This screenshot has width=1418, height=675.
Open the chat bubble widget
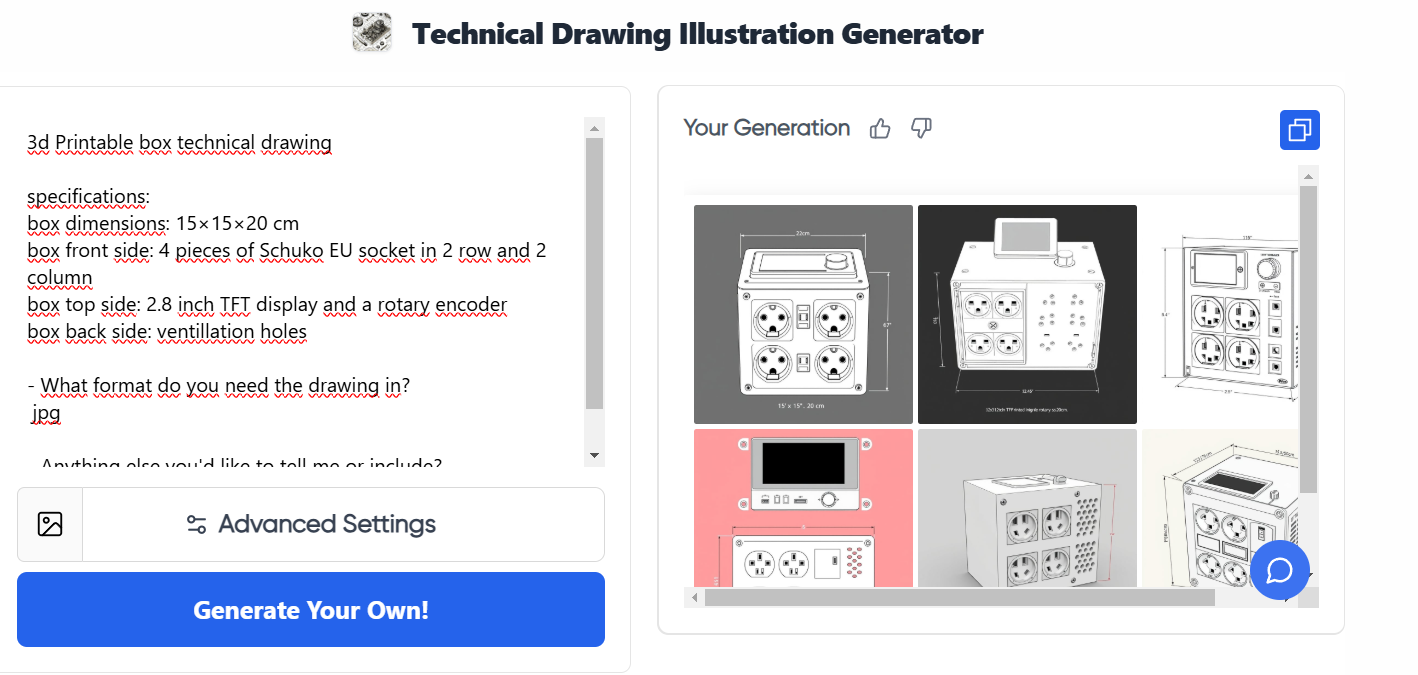click(1280, 570)
